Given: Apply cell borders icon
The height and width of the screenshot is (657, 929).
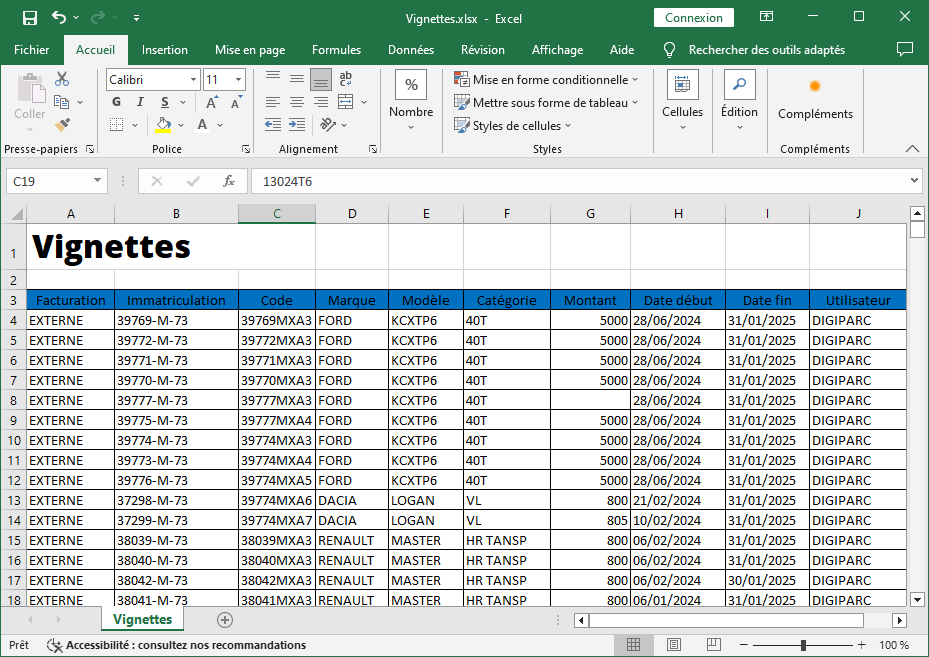Looking at the screenshot, I should point(117,124).
